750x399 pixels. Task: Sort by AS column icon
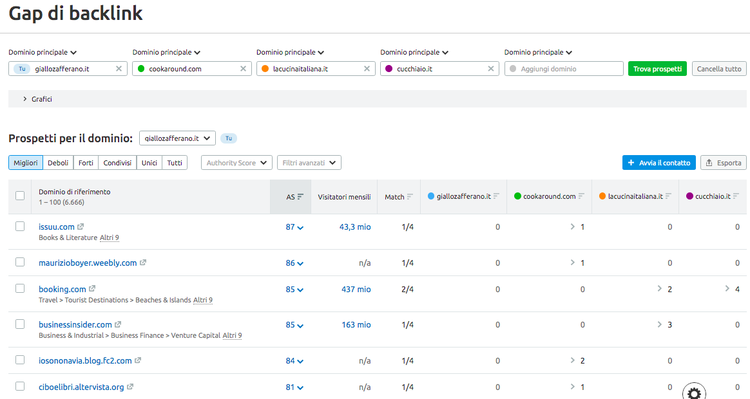[x=300, y=197]
